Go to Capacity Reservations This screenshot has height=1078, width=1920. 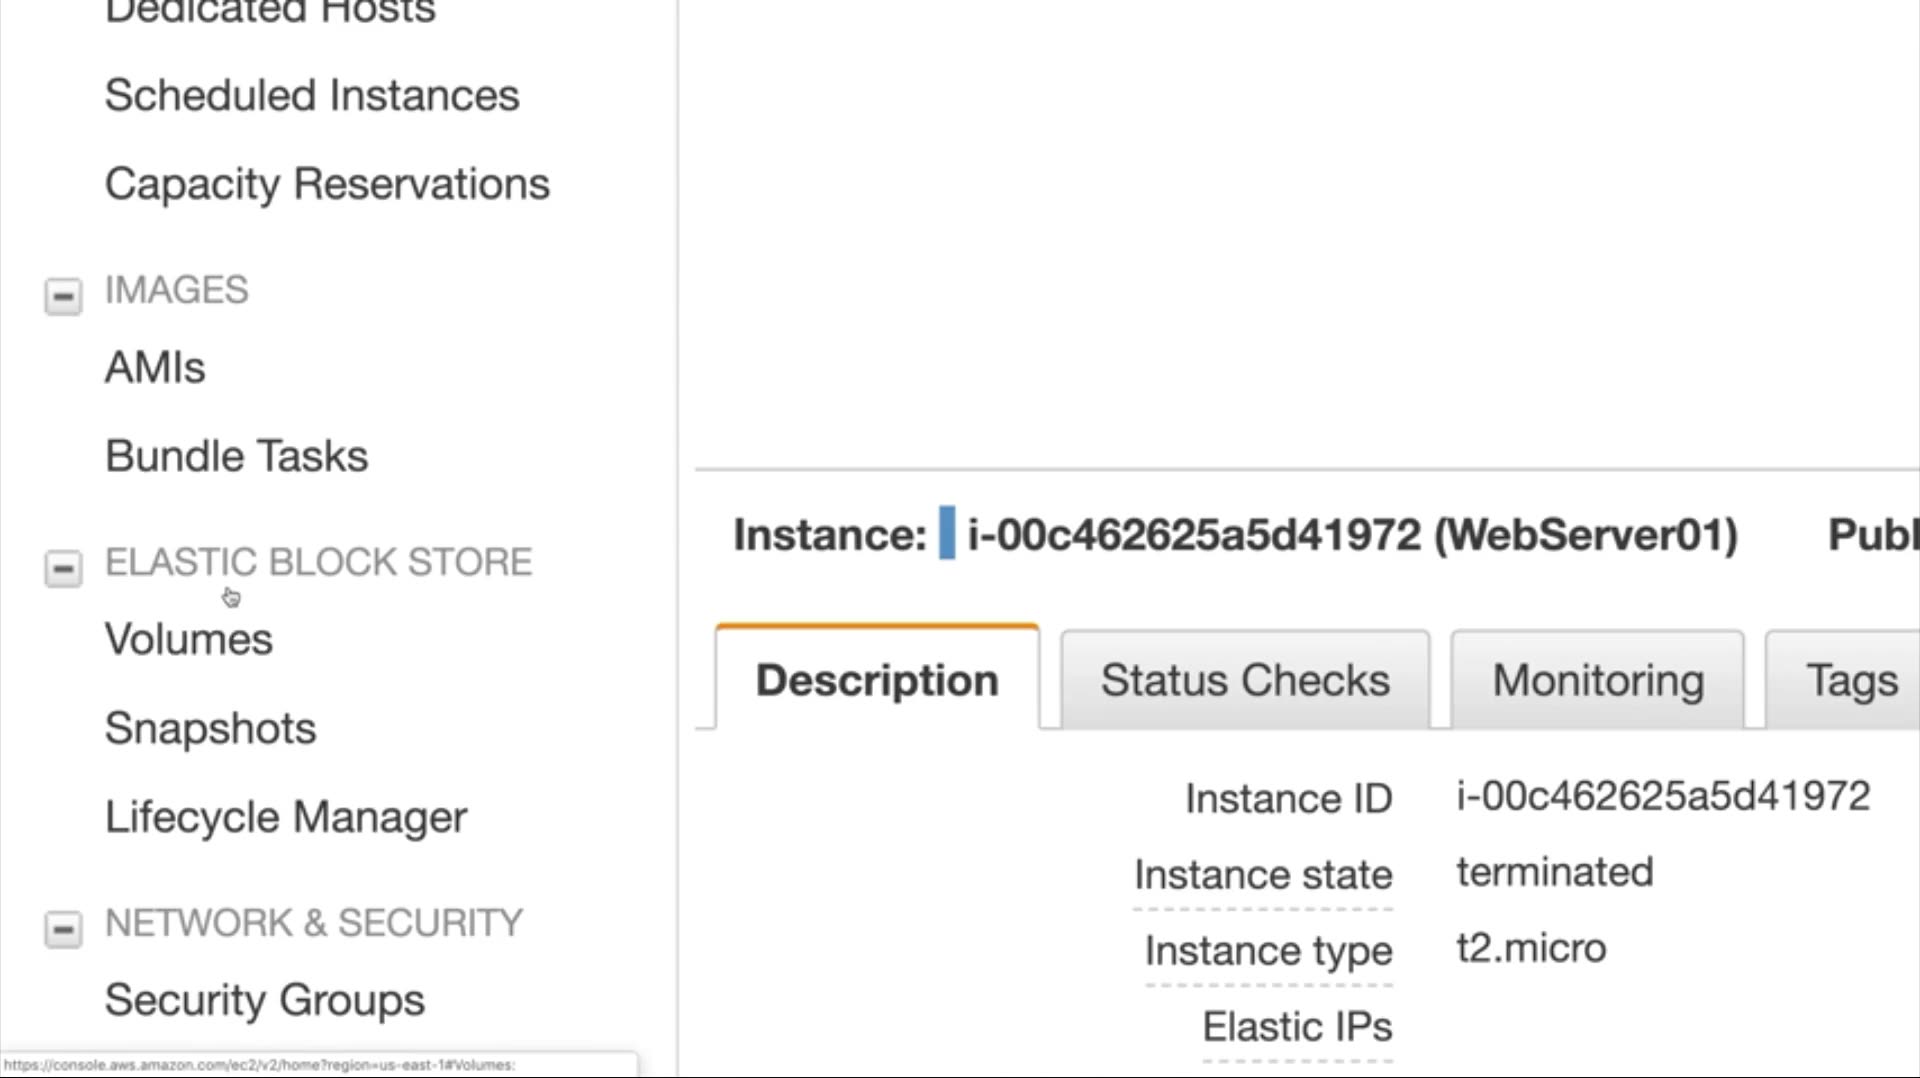coord(327,184)
